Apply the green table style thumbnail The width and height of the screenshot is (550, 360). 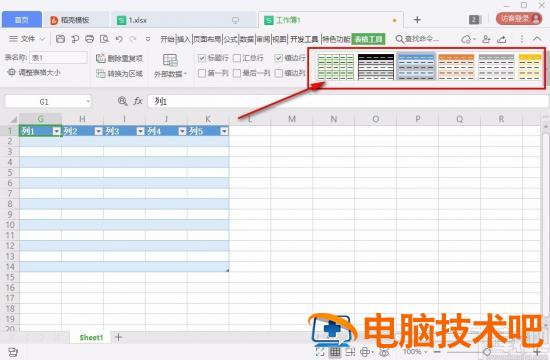tap(335, 67)
